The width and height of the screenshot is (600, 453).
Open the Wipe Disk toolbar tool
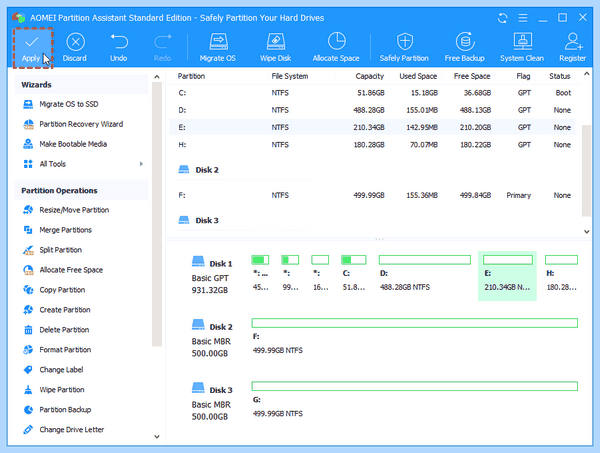pyautogui.click(x=276, y=48)
